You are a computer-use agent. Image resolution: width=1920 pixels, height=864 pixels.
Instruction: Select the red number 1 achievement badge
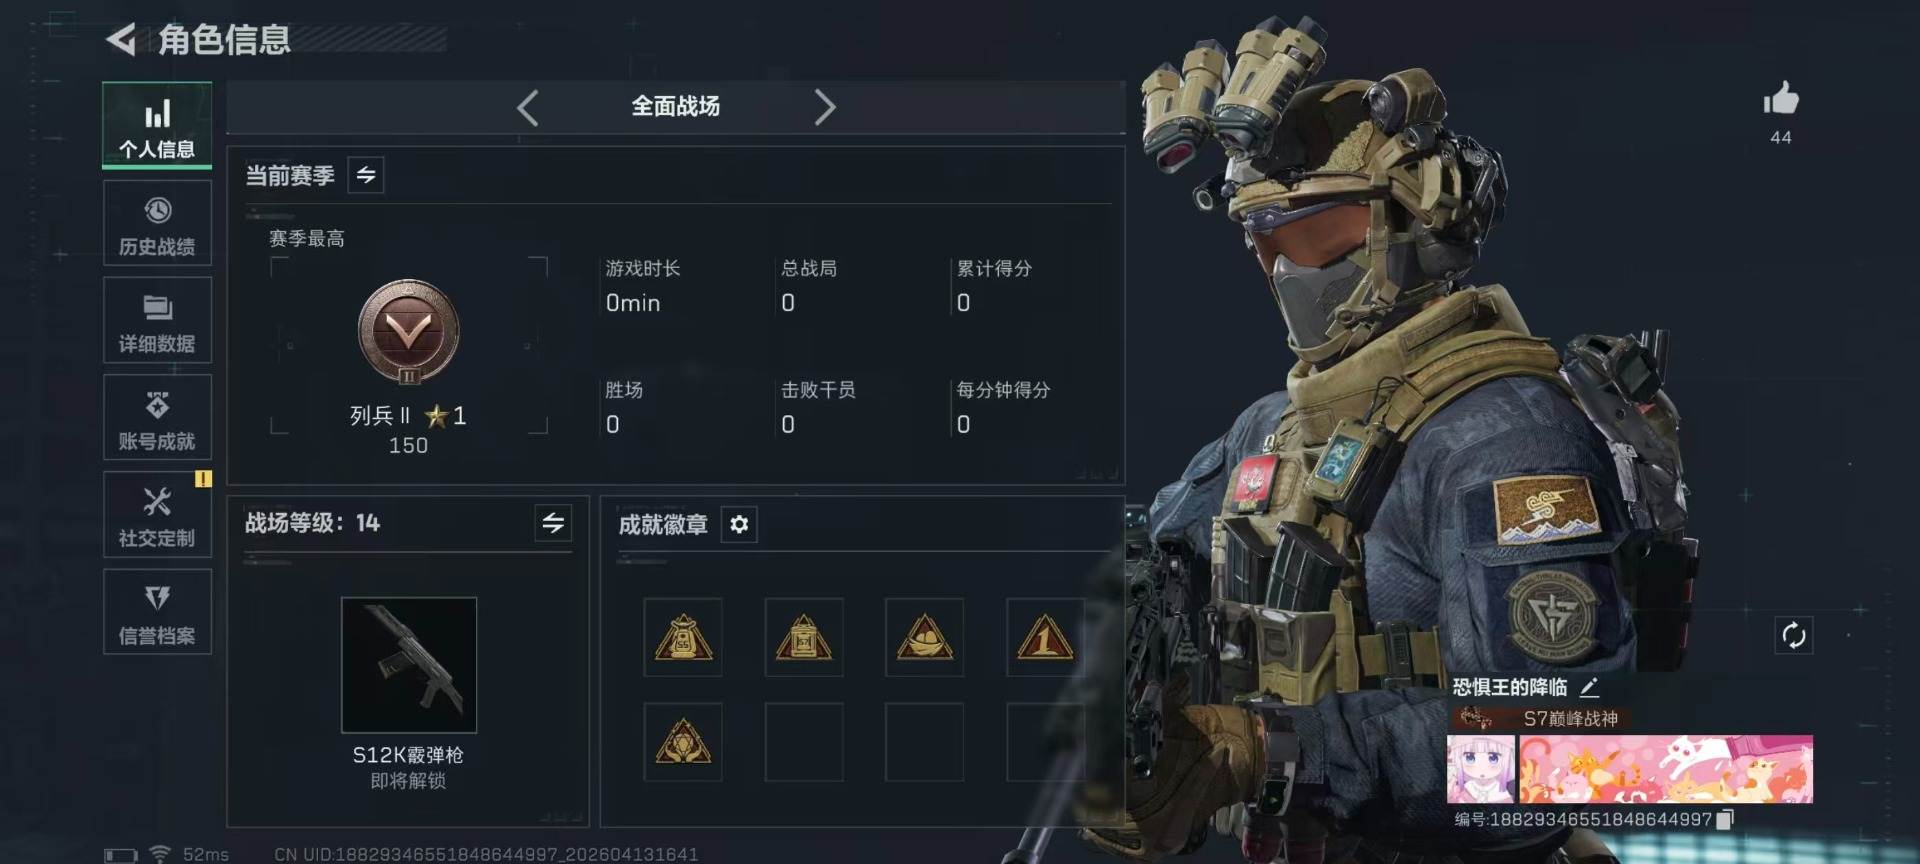point(1045,638)
